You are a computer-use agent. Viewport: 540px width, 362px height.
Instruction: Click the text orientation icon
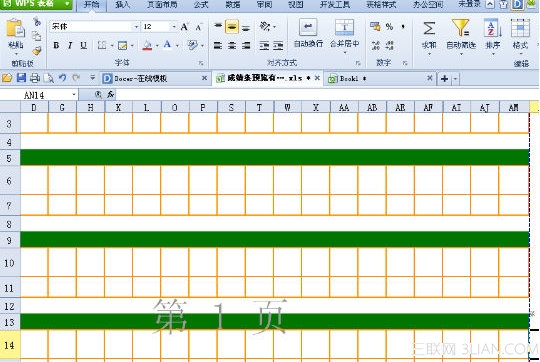tap(264, 26)
